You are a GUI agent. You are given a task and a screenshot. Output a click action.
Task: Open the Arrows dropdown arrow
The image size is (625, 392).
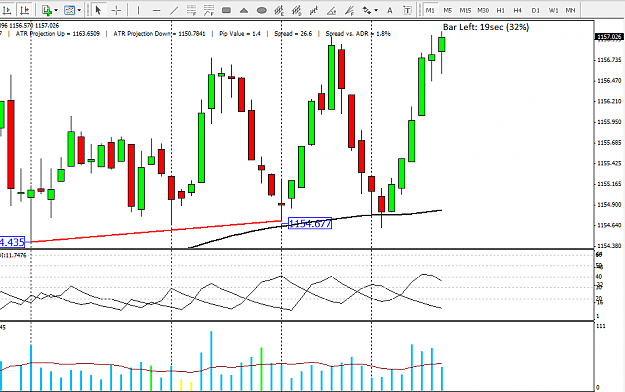(x=376, y=10)
